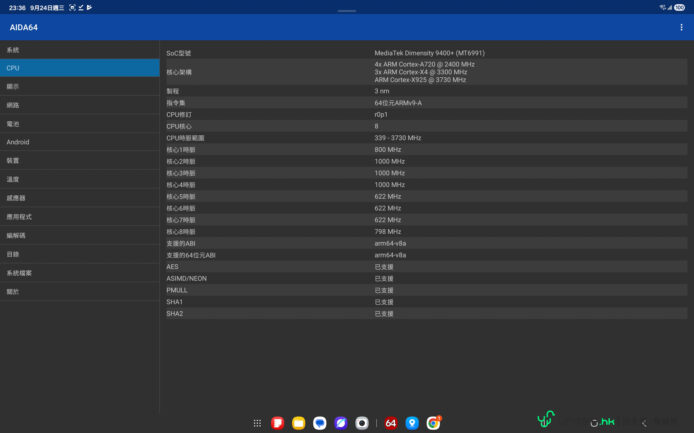Show the 溫度 page
Viewport: 694px width, 433px height.
click(80, 179)
